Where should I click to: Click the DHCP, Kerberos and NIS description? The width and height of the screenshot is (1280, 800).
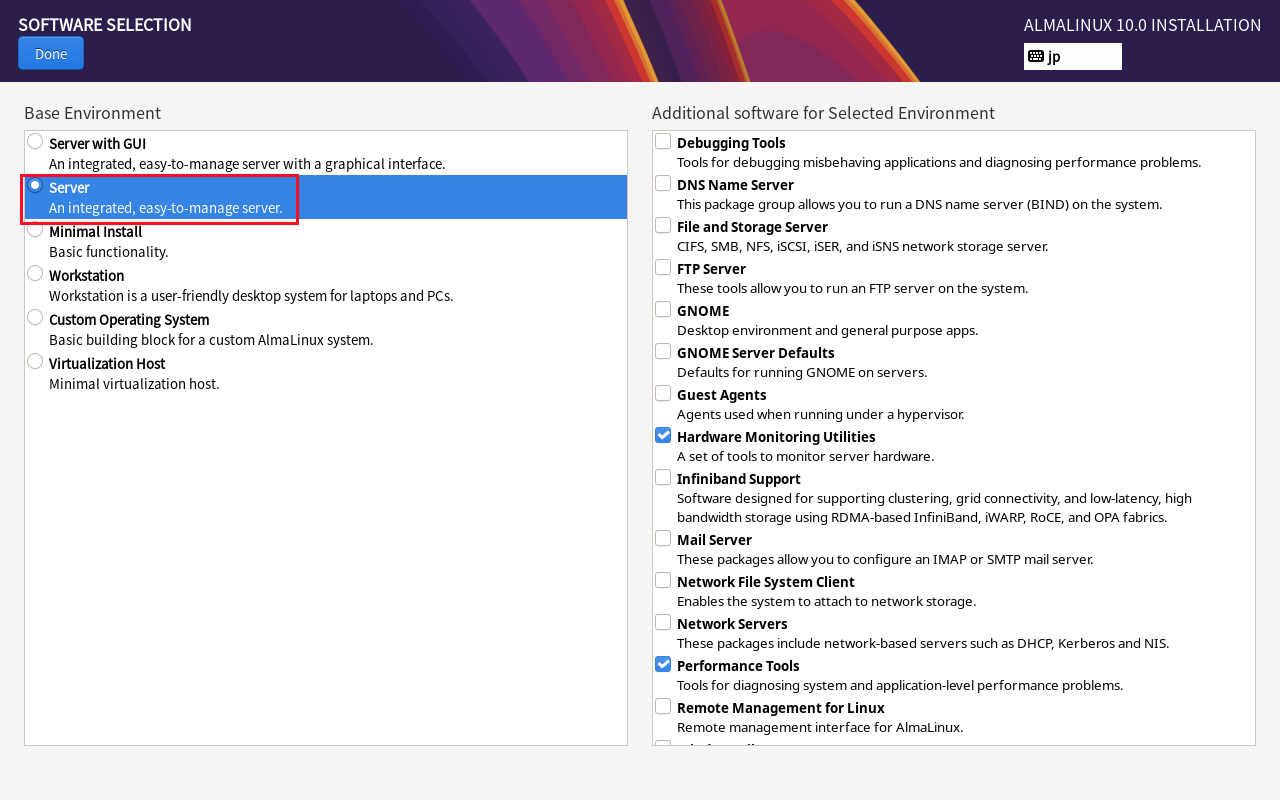click(x=923, y=643)
